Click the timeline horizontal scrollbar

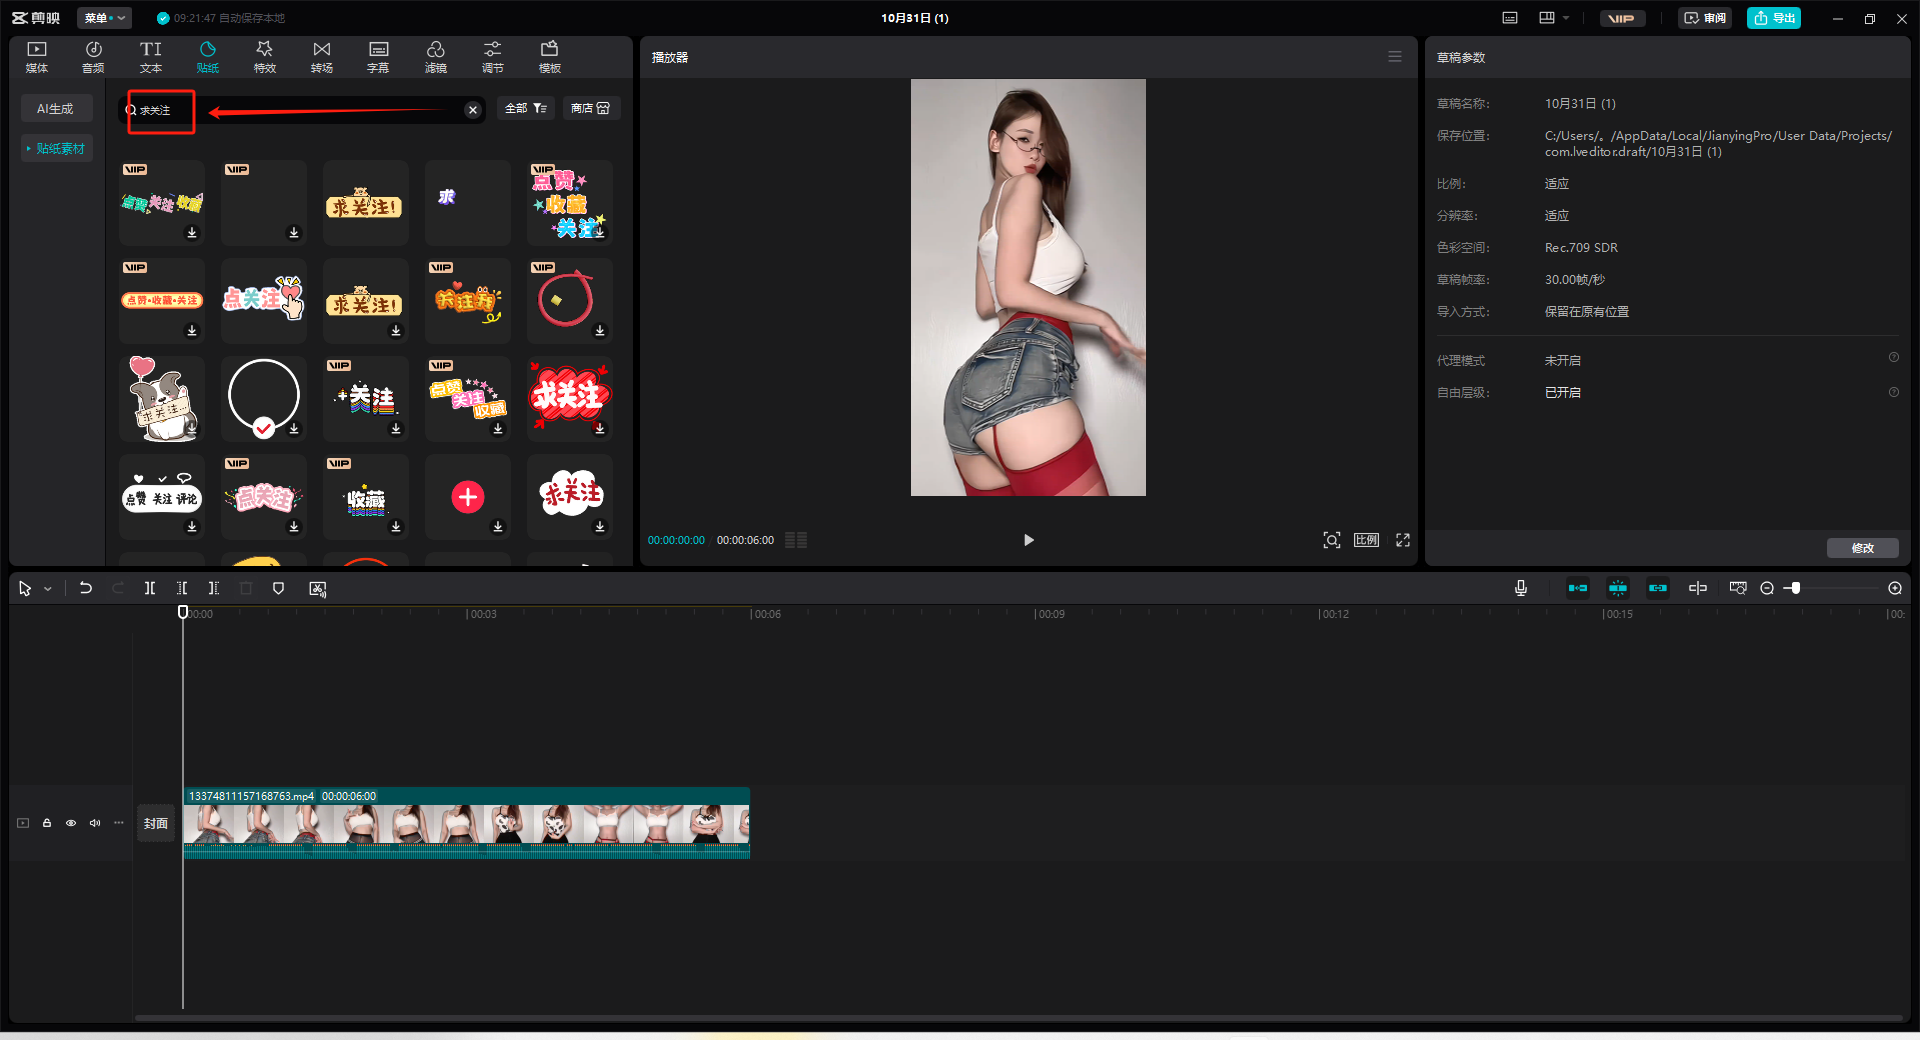(x=1018, y=1018)
